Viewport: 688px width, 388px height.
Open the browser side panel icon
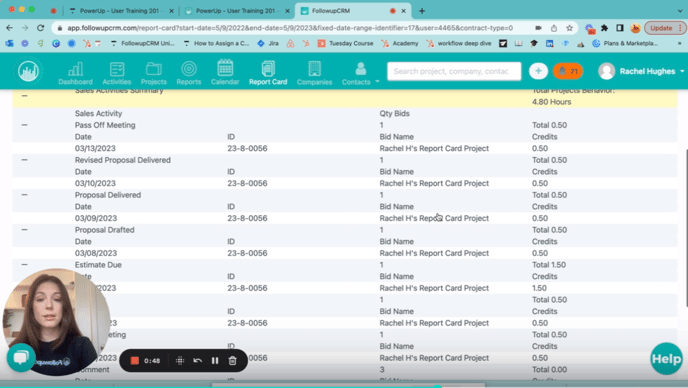[x=620, y=28]
